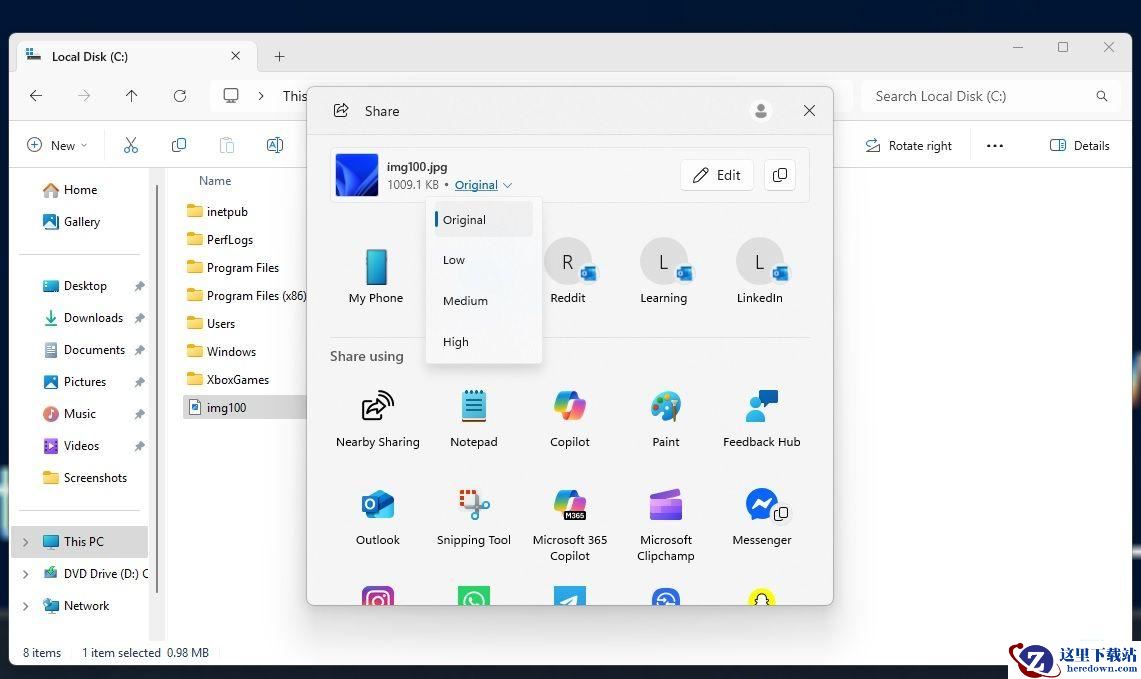Click the Copy icon in Explorer toolbar
The width and height of the screenshot is (1141, 679).
click(178, 146)
